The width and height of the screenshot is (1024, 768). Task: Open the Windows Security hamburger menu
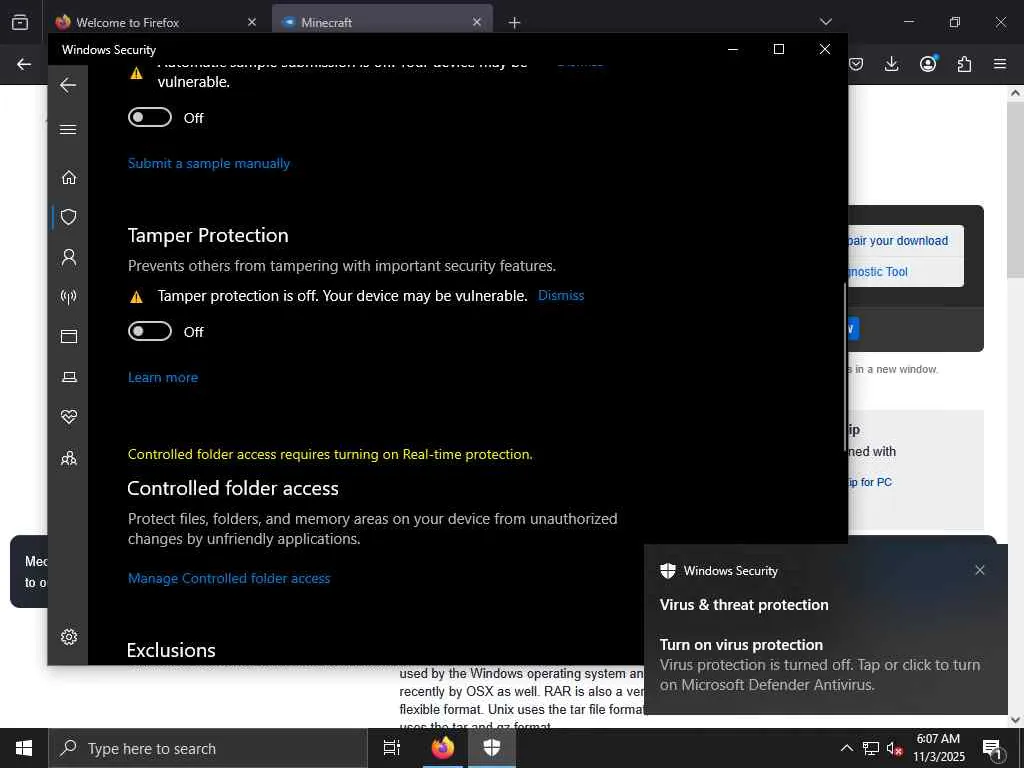click(x=68, y=129)
